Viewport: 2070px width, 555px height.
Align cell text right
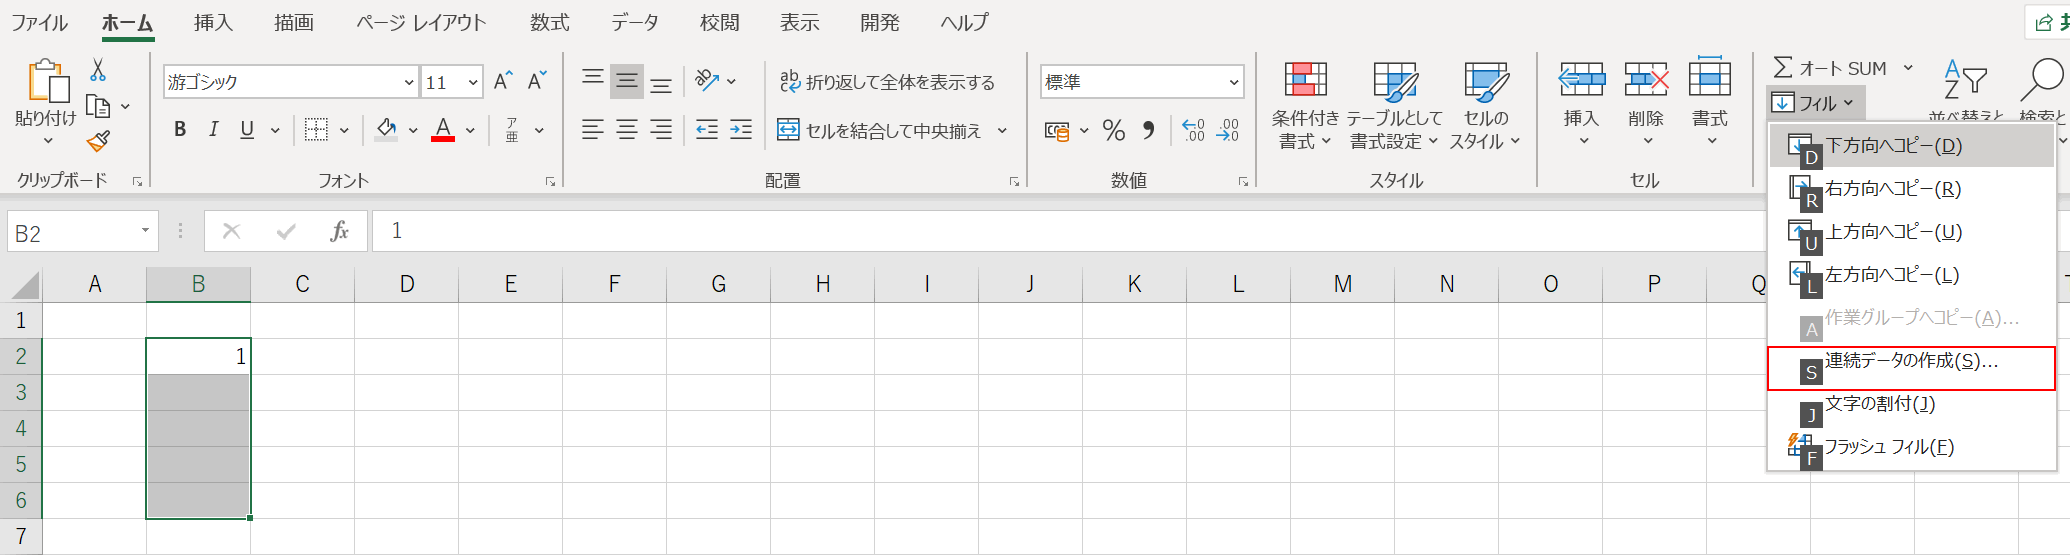point(661,129)
